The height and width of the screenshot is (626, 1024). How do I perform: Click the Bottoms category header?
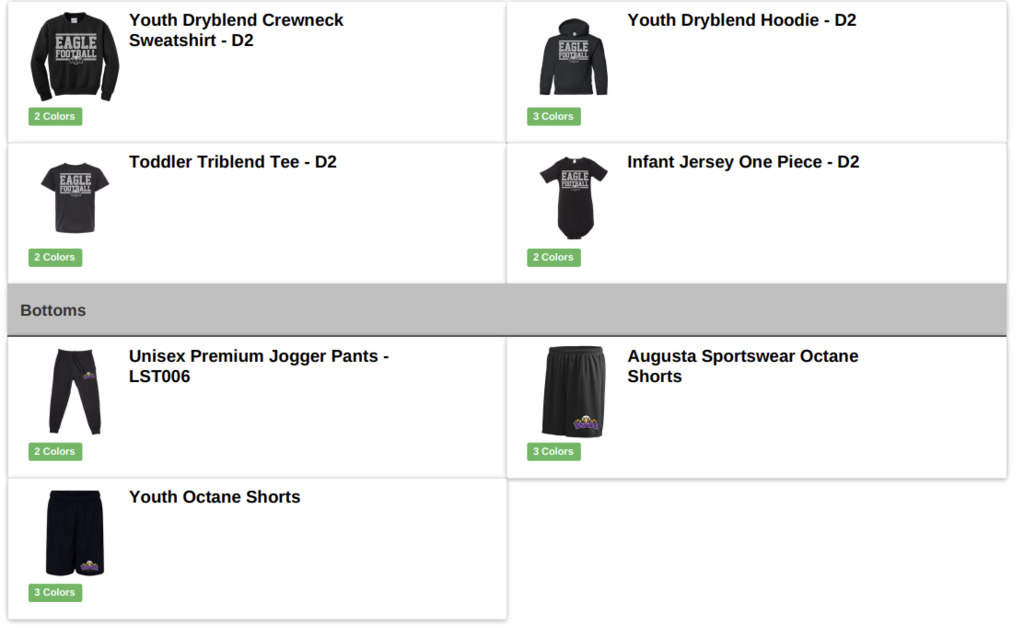click(x=507, y=310)
